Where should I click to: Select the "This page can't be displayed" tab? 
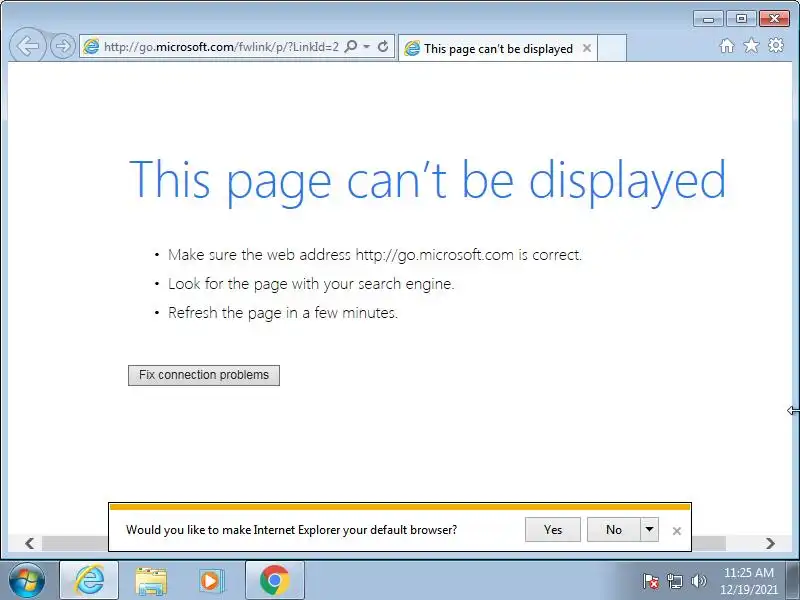click(x=497, y=48)
